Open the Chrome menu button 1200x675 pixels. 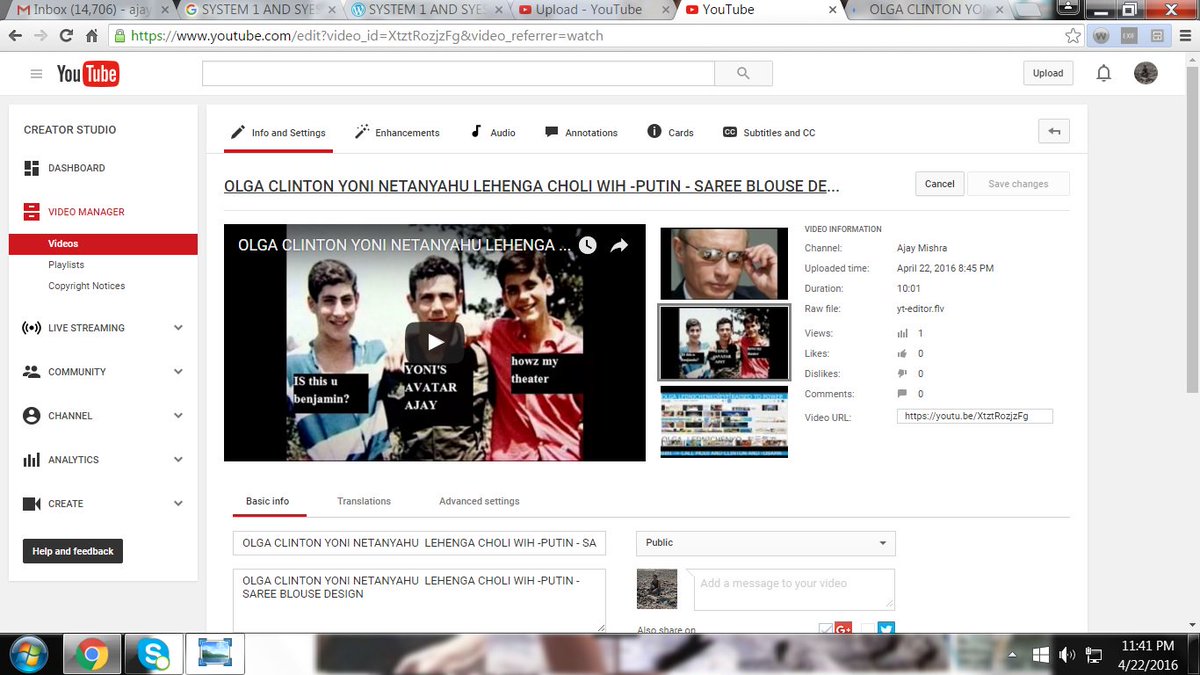point(1184,35)
